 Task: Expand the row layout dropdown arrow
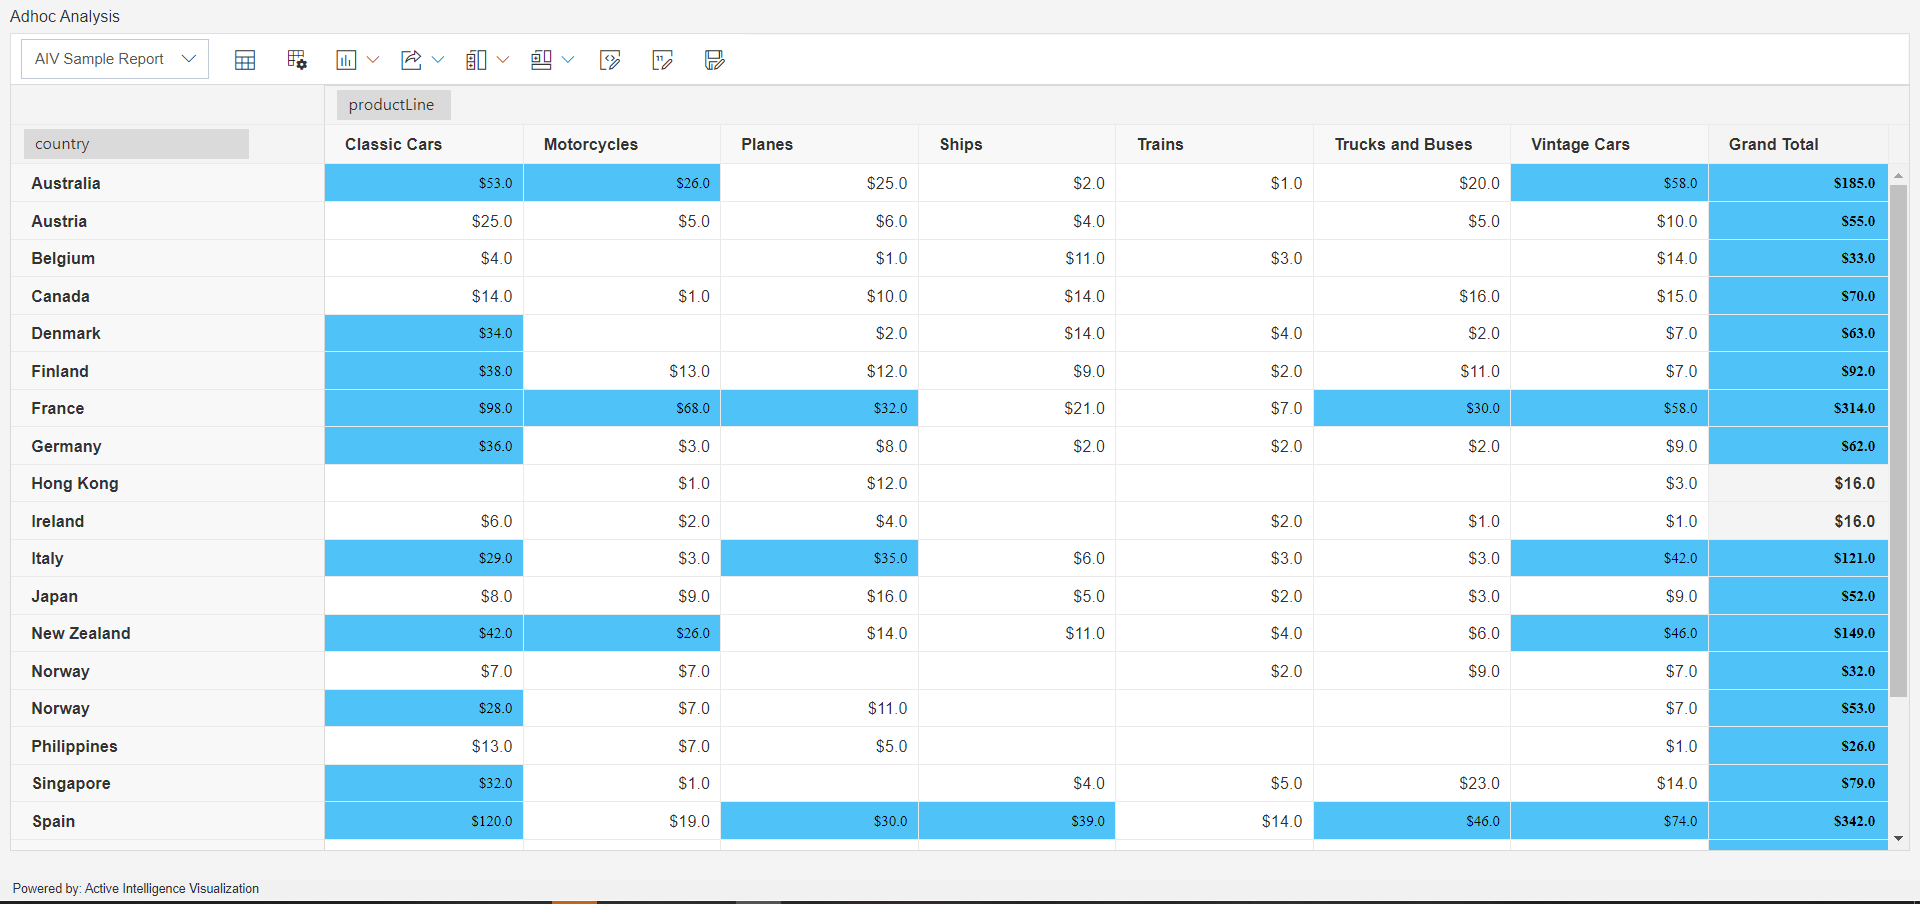pyautogui.click(x=568, y=60)
